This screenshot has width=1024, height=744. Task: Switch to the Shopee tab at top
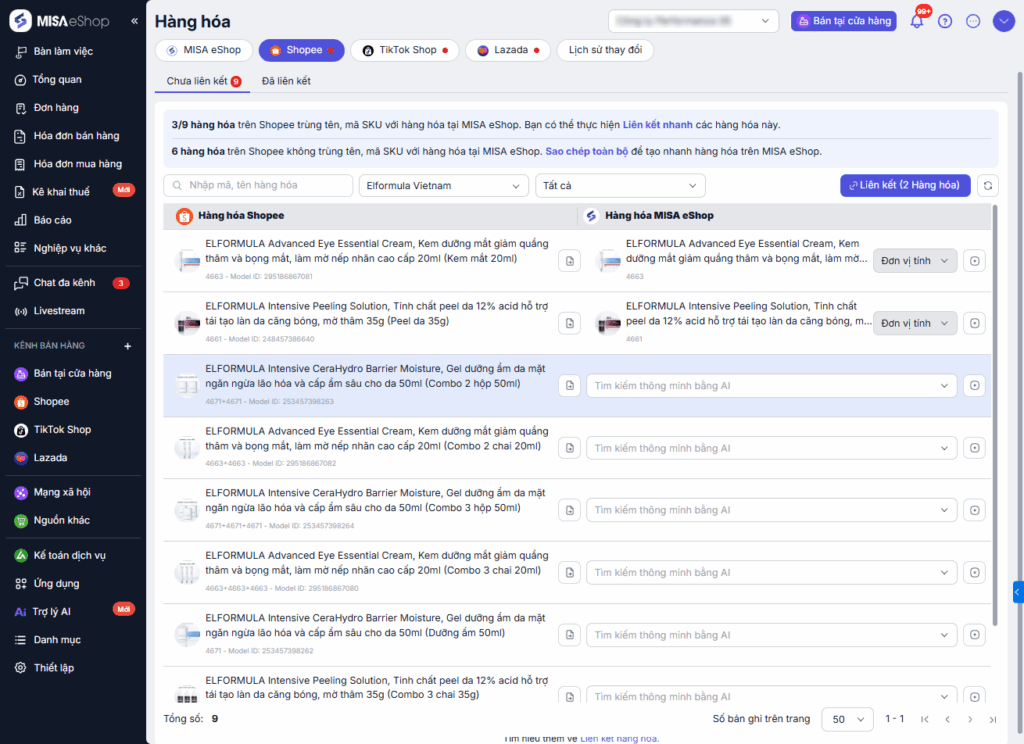click(x=302, y=50)
